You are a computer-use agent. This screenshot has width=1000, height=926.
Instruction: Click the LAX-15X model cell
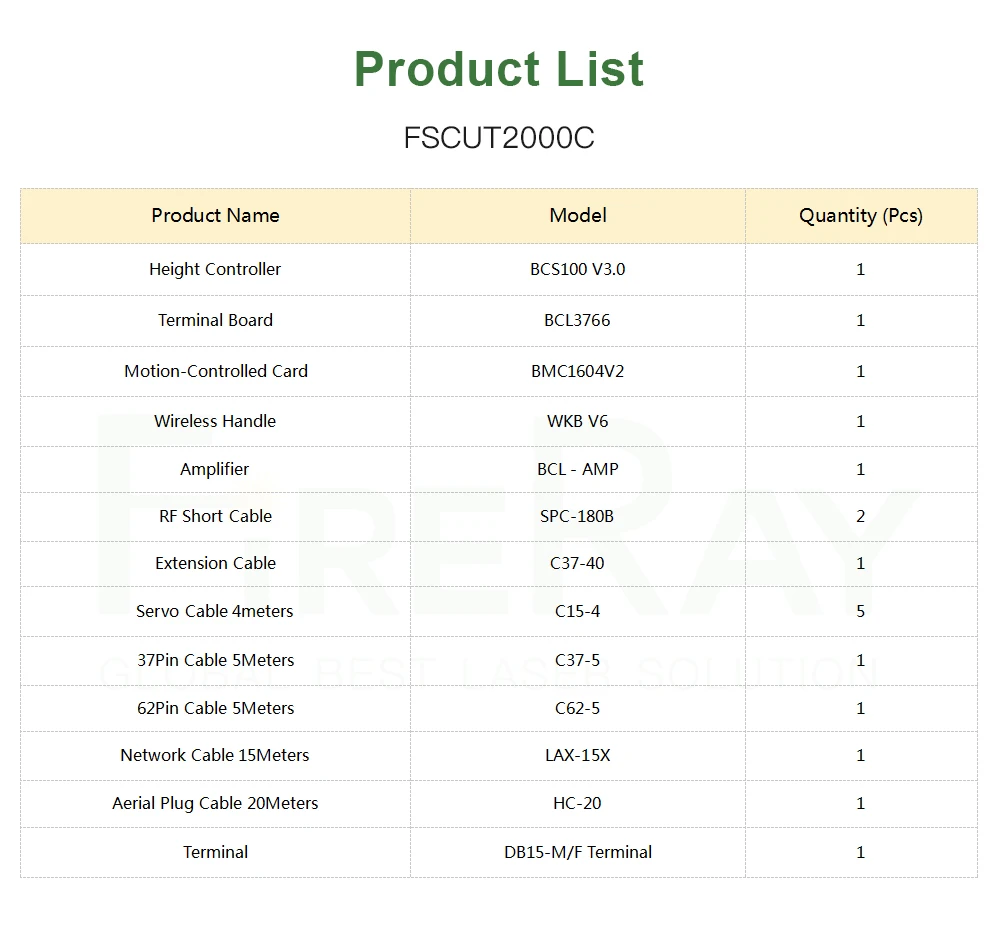pyautogui.click(x=578, y=755)
